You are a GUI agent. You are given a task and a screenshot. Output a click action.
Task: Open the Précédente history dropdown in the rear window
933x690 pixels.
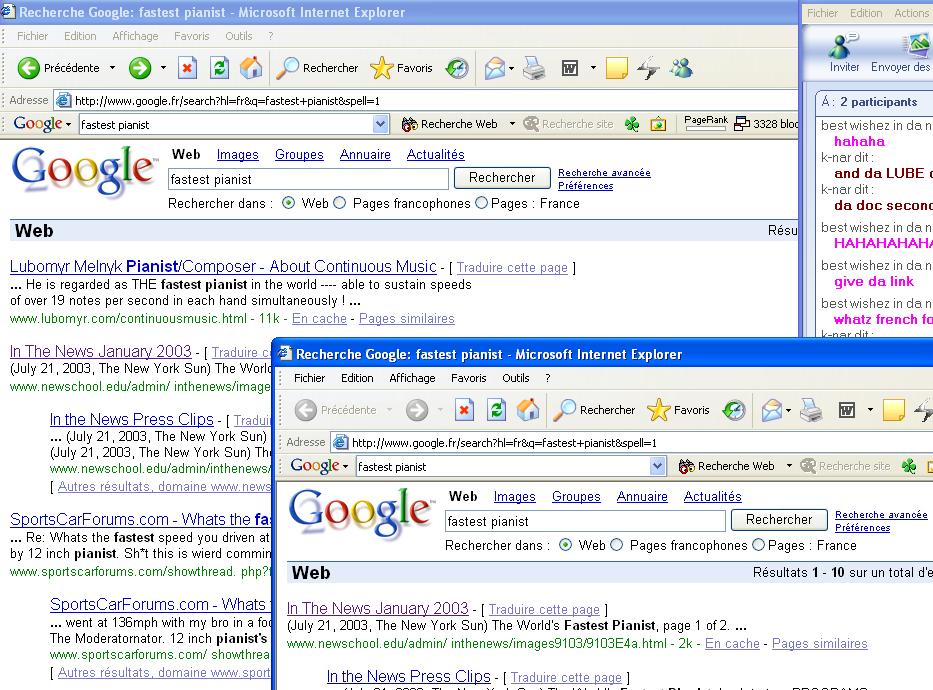coord(112,68)
